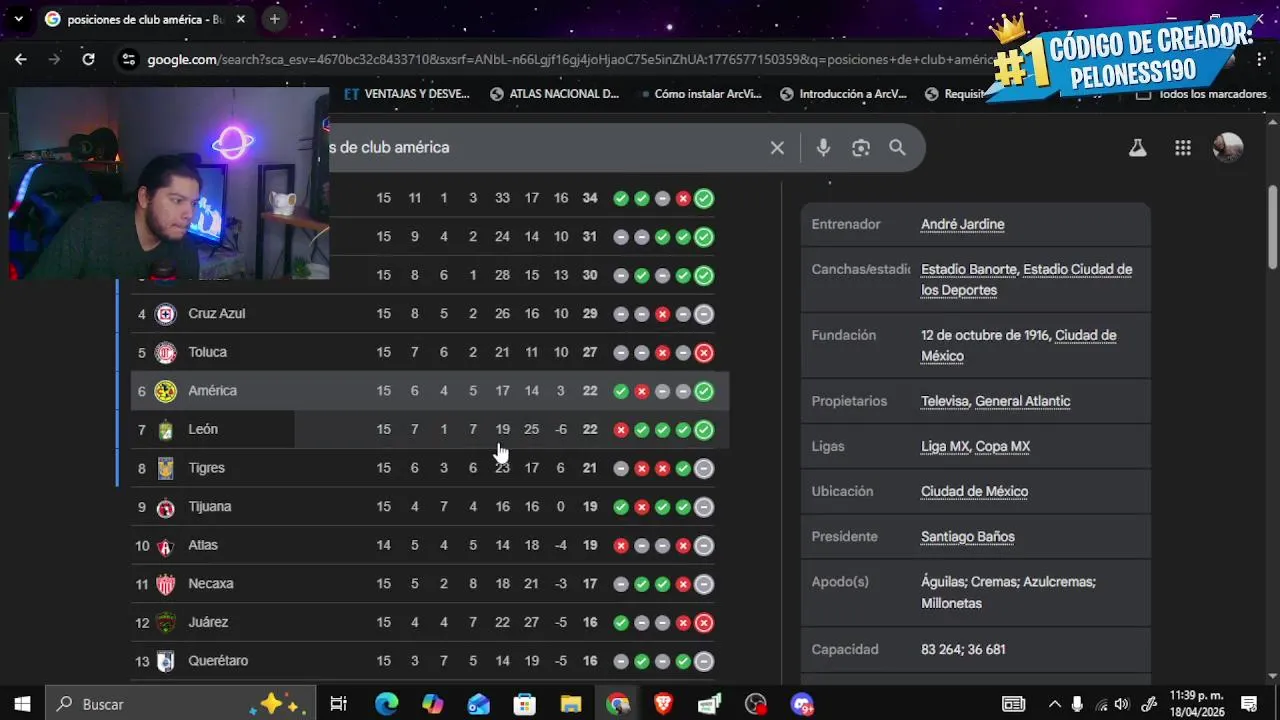
Task: Open the Televisa owner link
Action: 945,401
